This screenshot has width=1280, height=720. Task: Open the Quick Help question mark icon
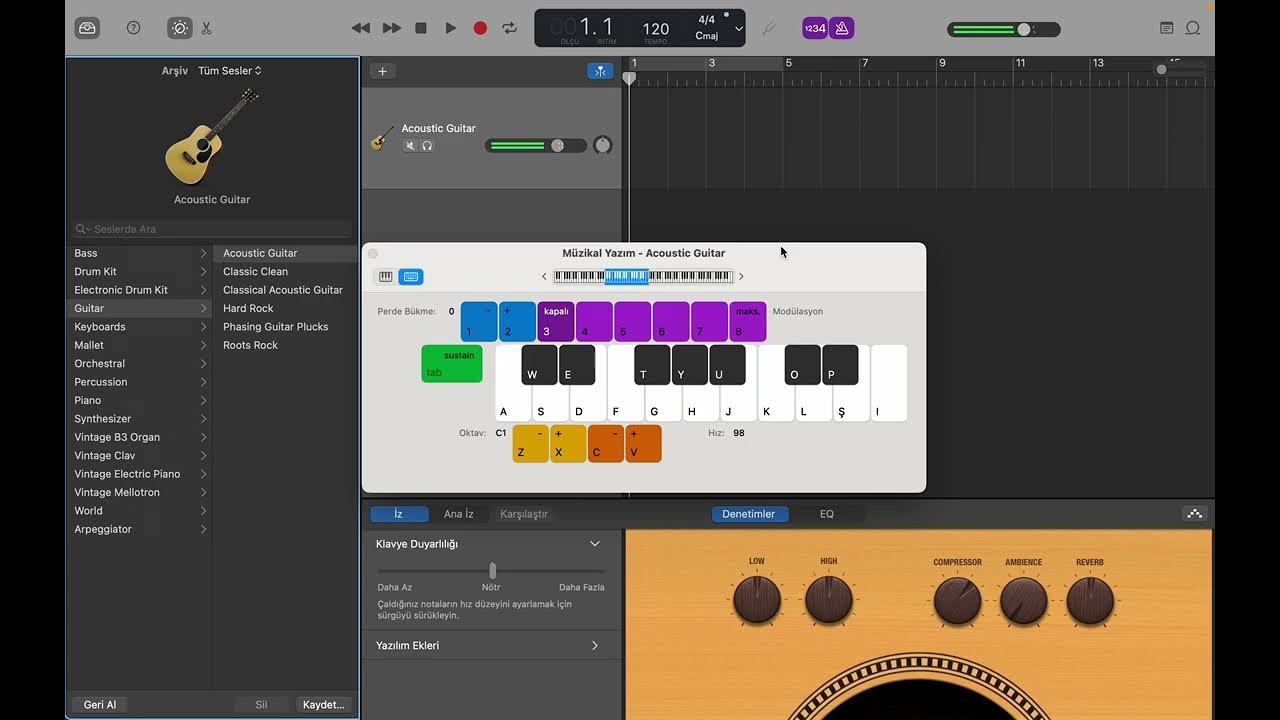(134, 28)
